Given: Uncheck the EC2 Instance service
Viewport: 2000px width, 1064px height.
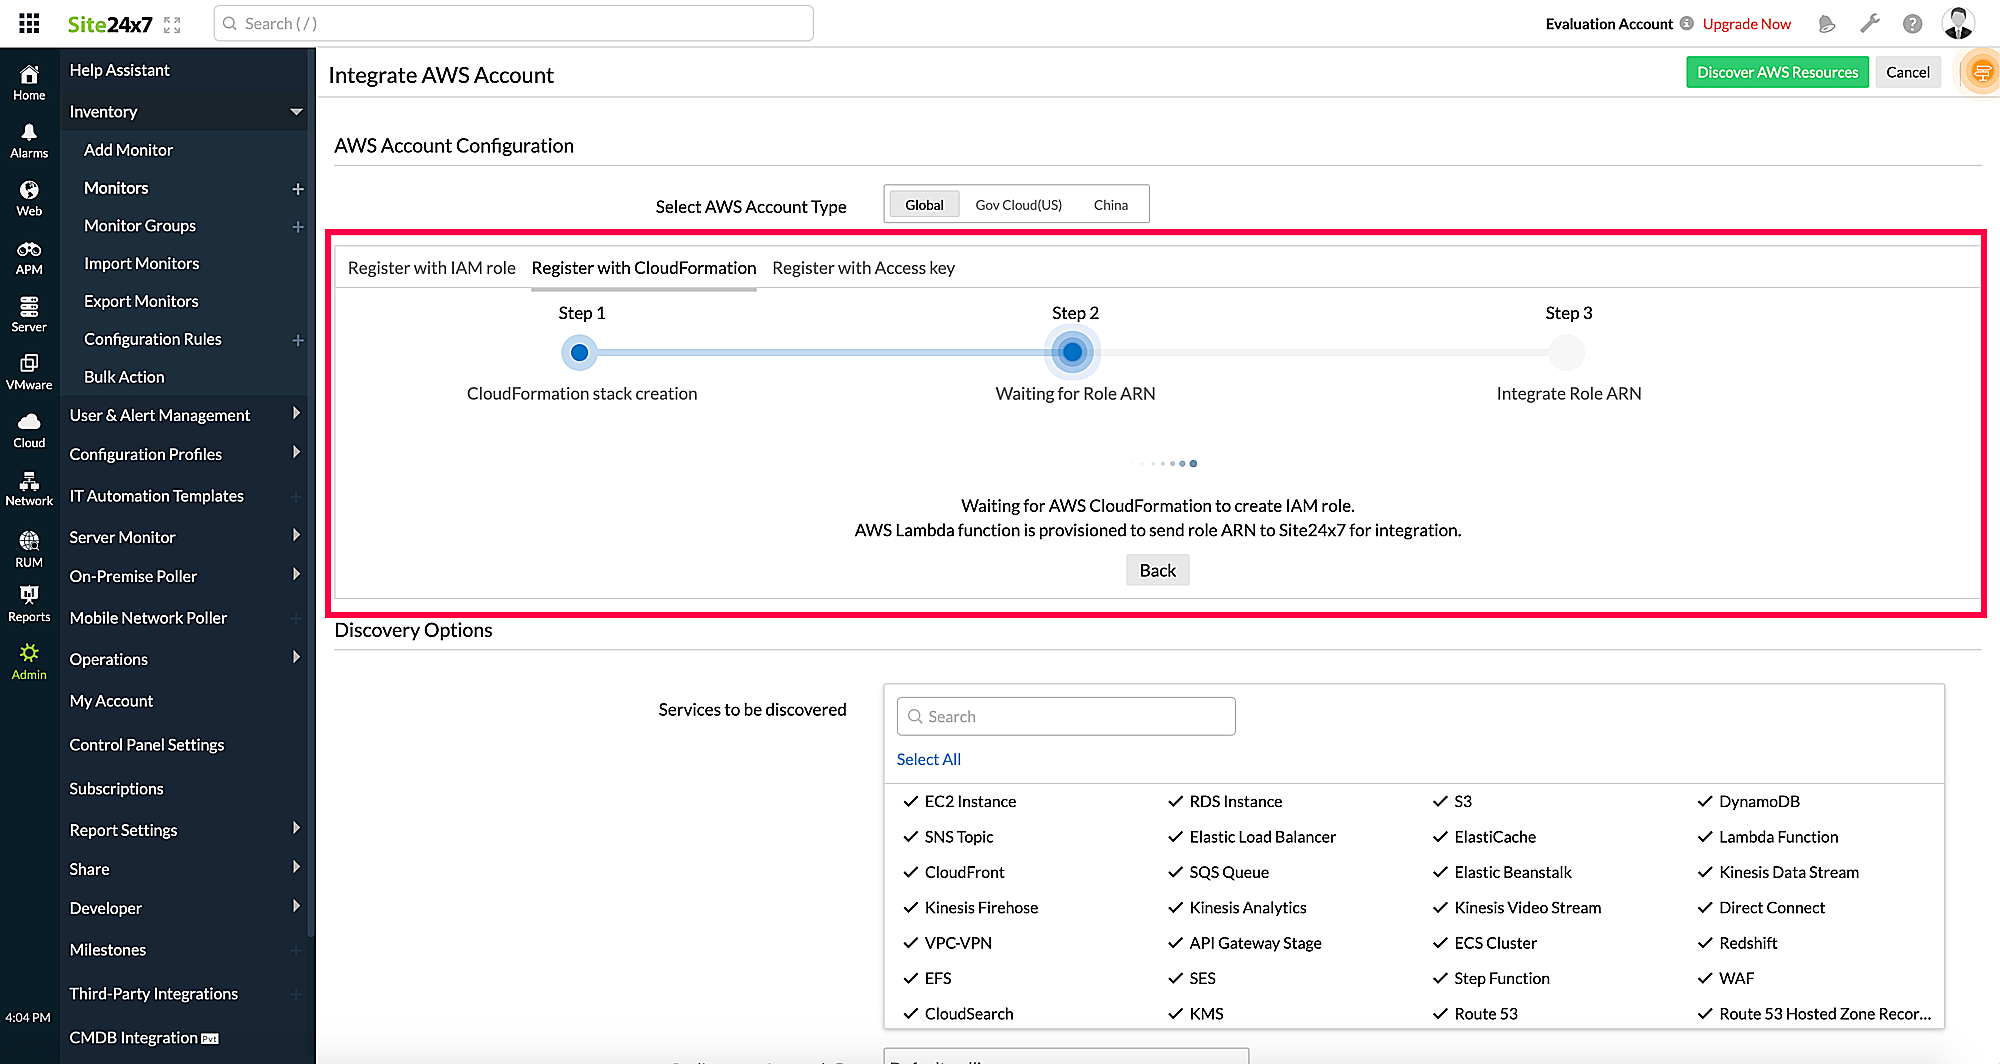Looking at the screenshot, I should click(x=911, y=801).
